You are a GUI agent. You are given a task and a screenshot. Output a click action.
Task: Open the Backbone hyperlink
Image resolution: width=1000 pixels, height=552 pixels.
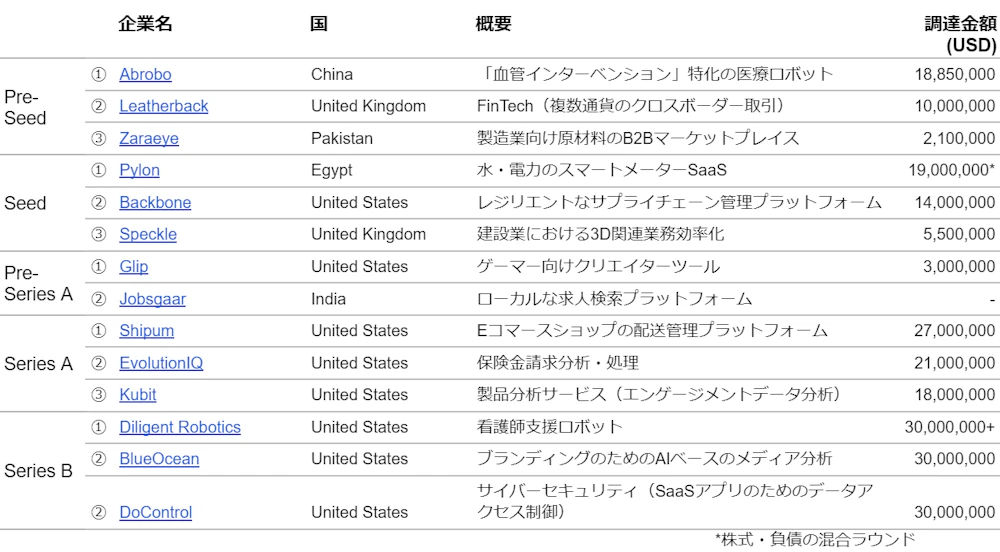click(155, 202)
